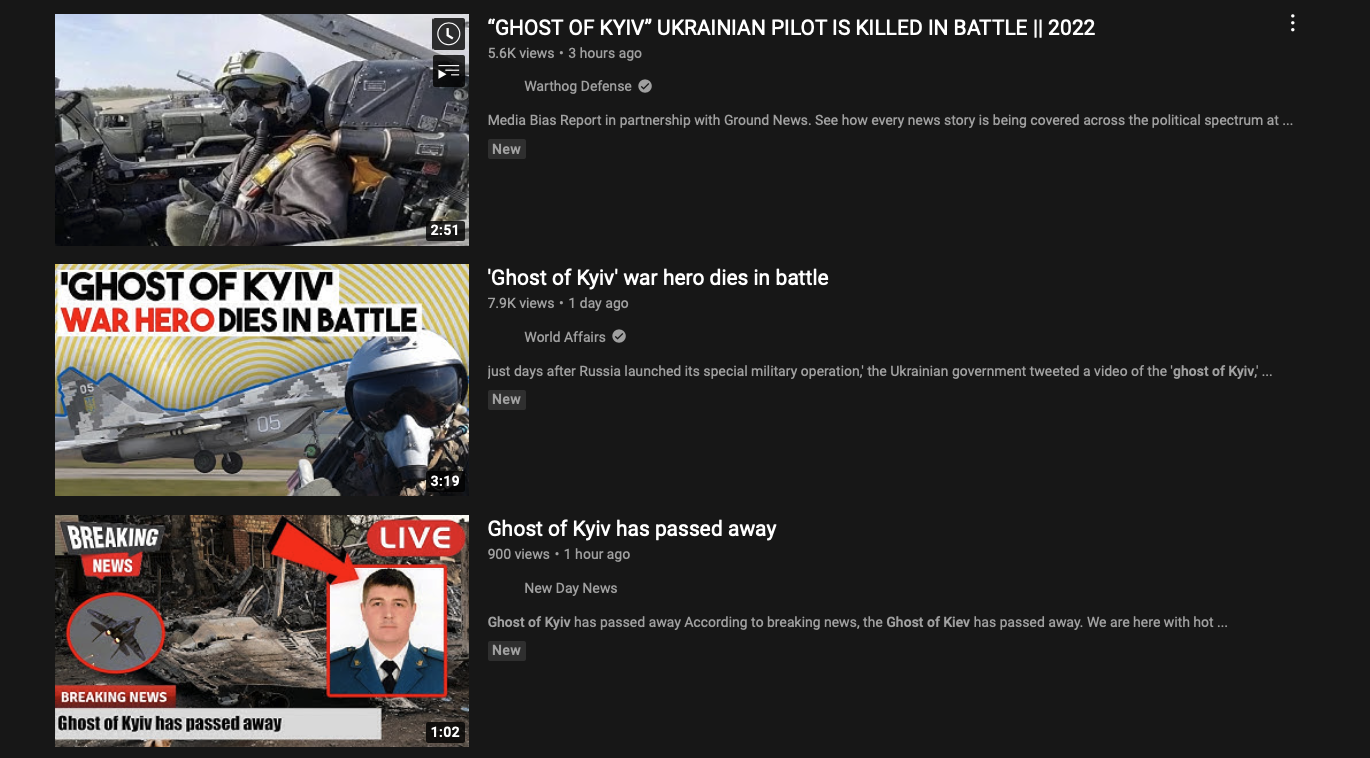1370x758 pixels.
Task: Click the 3:19 duration label
Action: tap(444, 481)
